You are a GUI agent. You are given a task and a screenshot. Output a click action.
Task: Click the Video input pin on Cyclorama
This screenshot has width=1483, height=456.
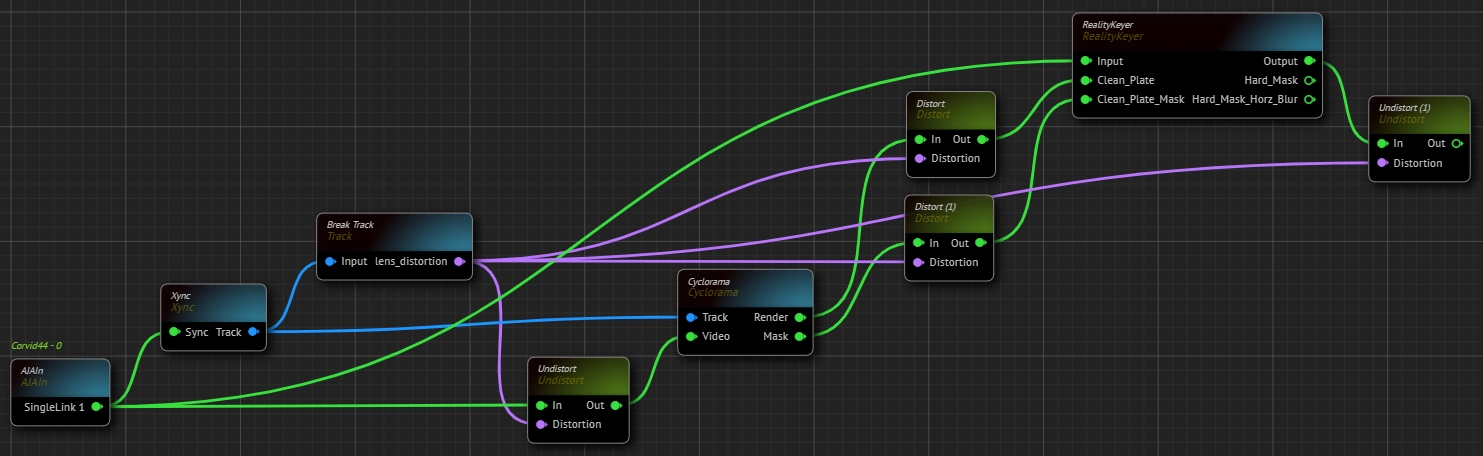(x=691, y=336)
